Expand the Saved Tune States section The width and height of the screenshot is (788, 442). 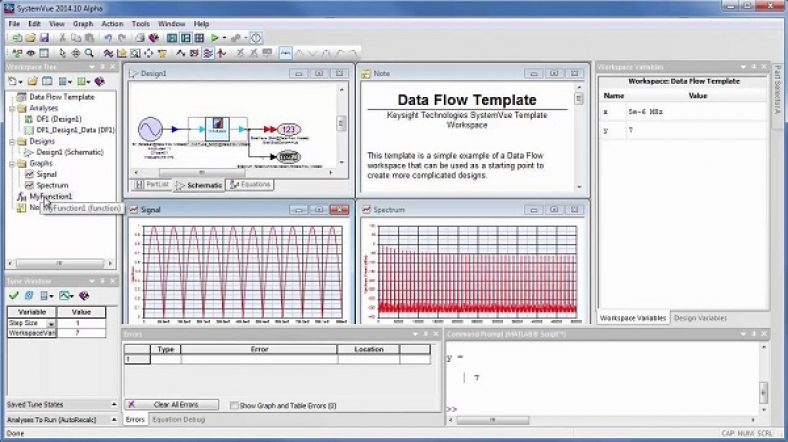(114, 404)
